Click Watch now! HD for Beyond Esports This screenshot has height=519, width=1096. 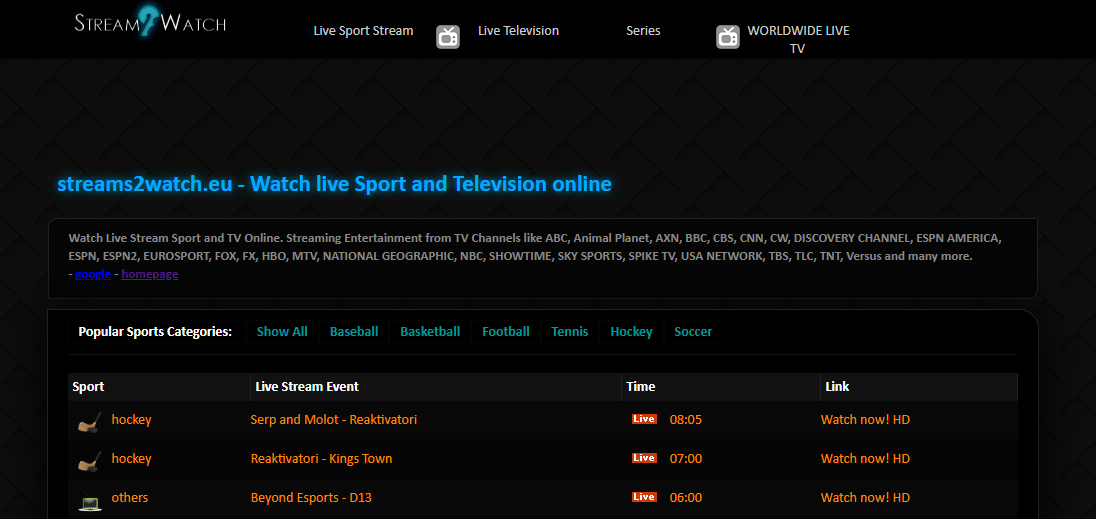pos(865,498)
